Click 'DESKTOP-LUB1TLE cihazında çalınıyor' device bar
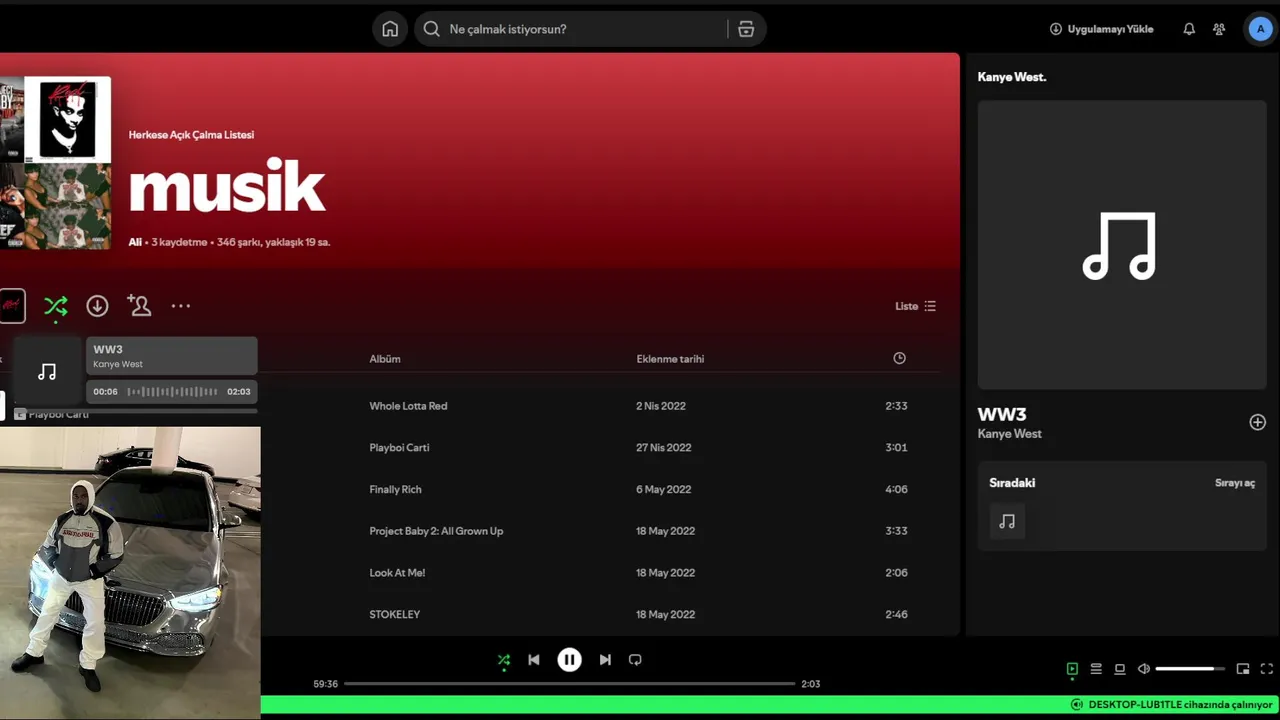This screenshot has width=1280, height=720. [x=1171, y=705]
